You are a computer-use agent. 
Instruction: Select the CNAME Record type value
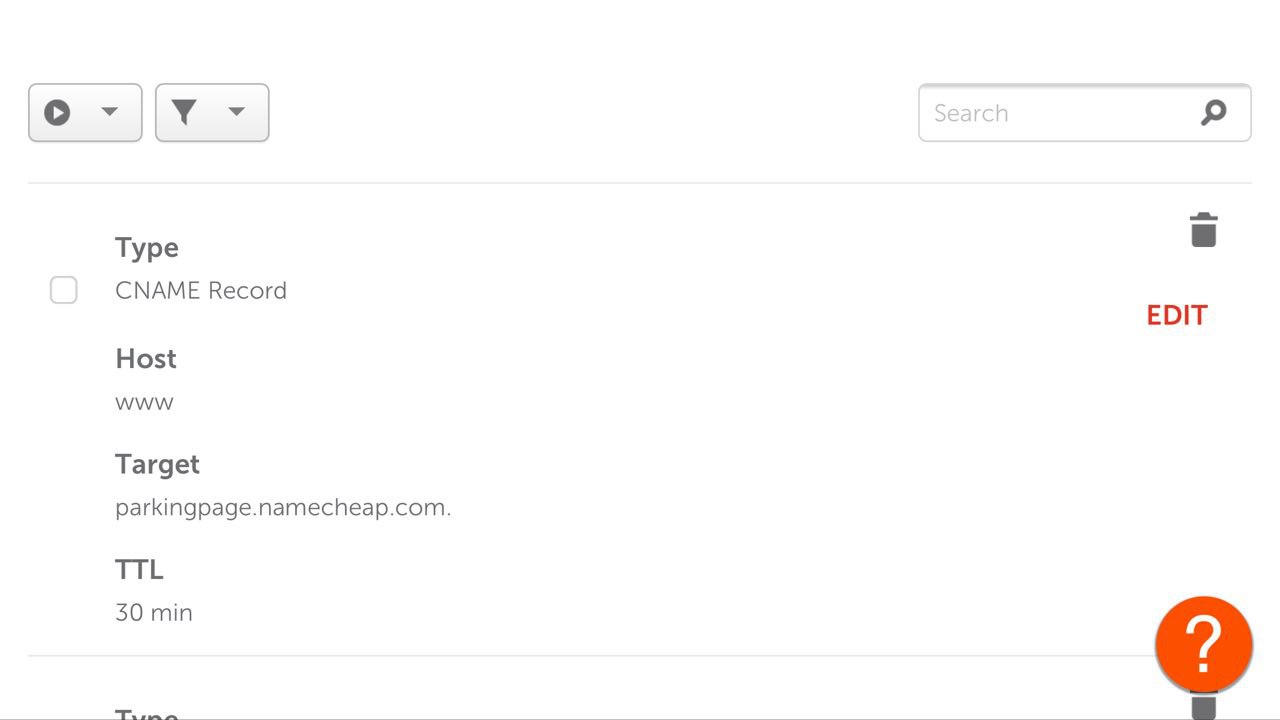[201, 291]
